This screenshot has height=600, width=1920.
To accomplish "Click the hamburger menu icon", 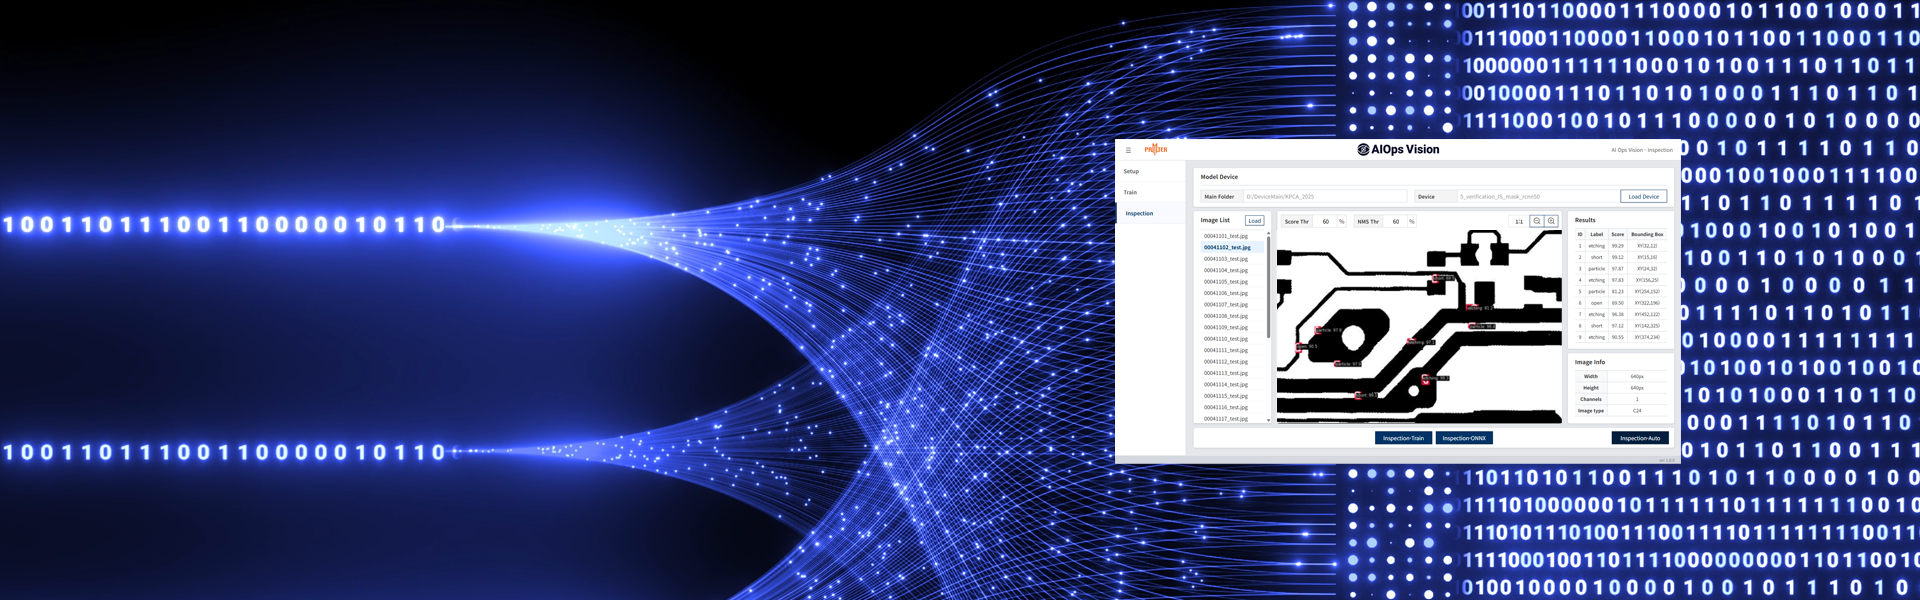I will (x=1128, y=150).
